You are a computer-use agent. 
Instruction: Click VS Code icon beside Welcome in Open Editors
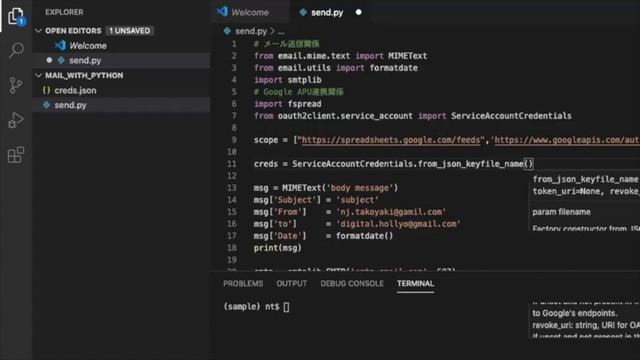[60, 45]
